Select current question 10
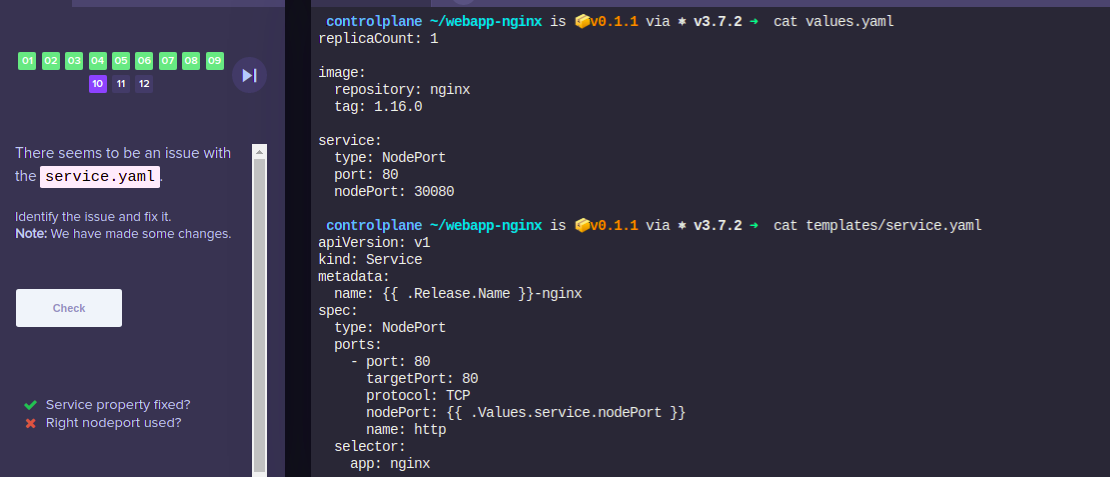This screenshot has height=477, width=1110. (x=97, y=84)
